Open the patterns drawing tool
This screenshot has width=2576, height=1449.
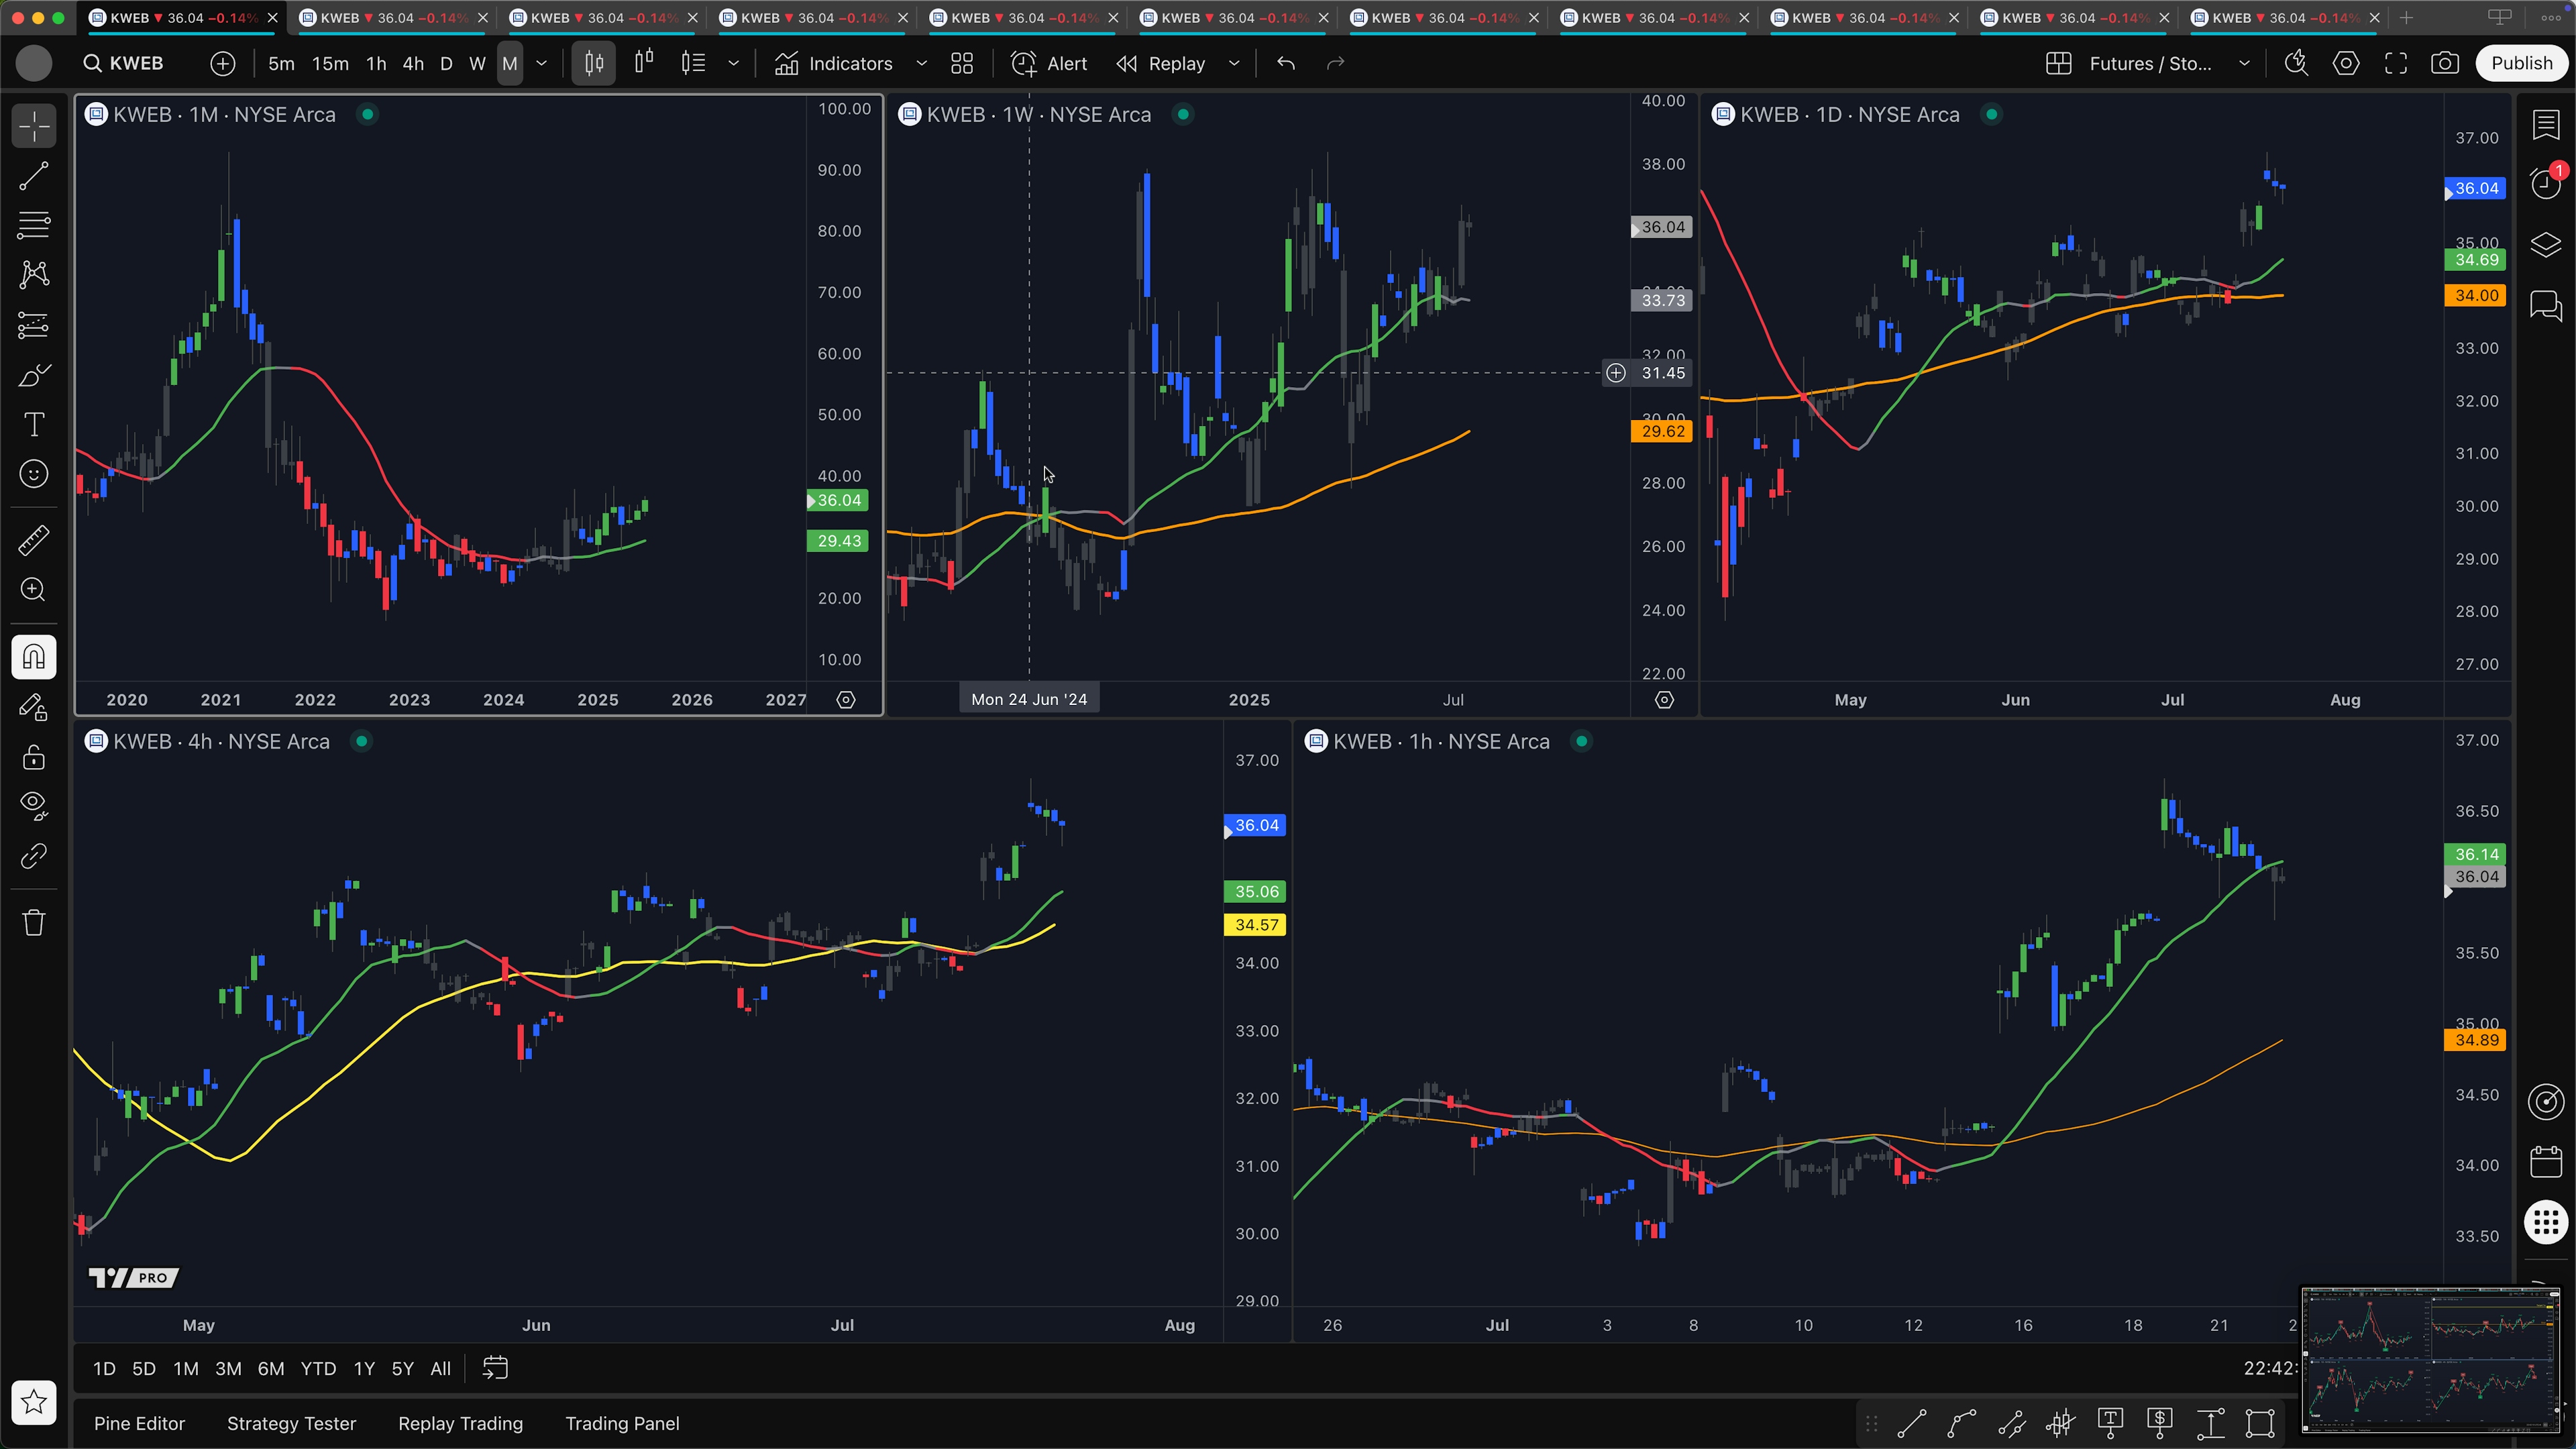(x=34, y=275)
